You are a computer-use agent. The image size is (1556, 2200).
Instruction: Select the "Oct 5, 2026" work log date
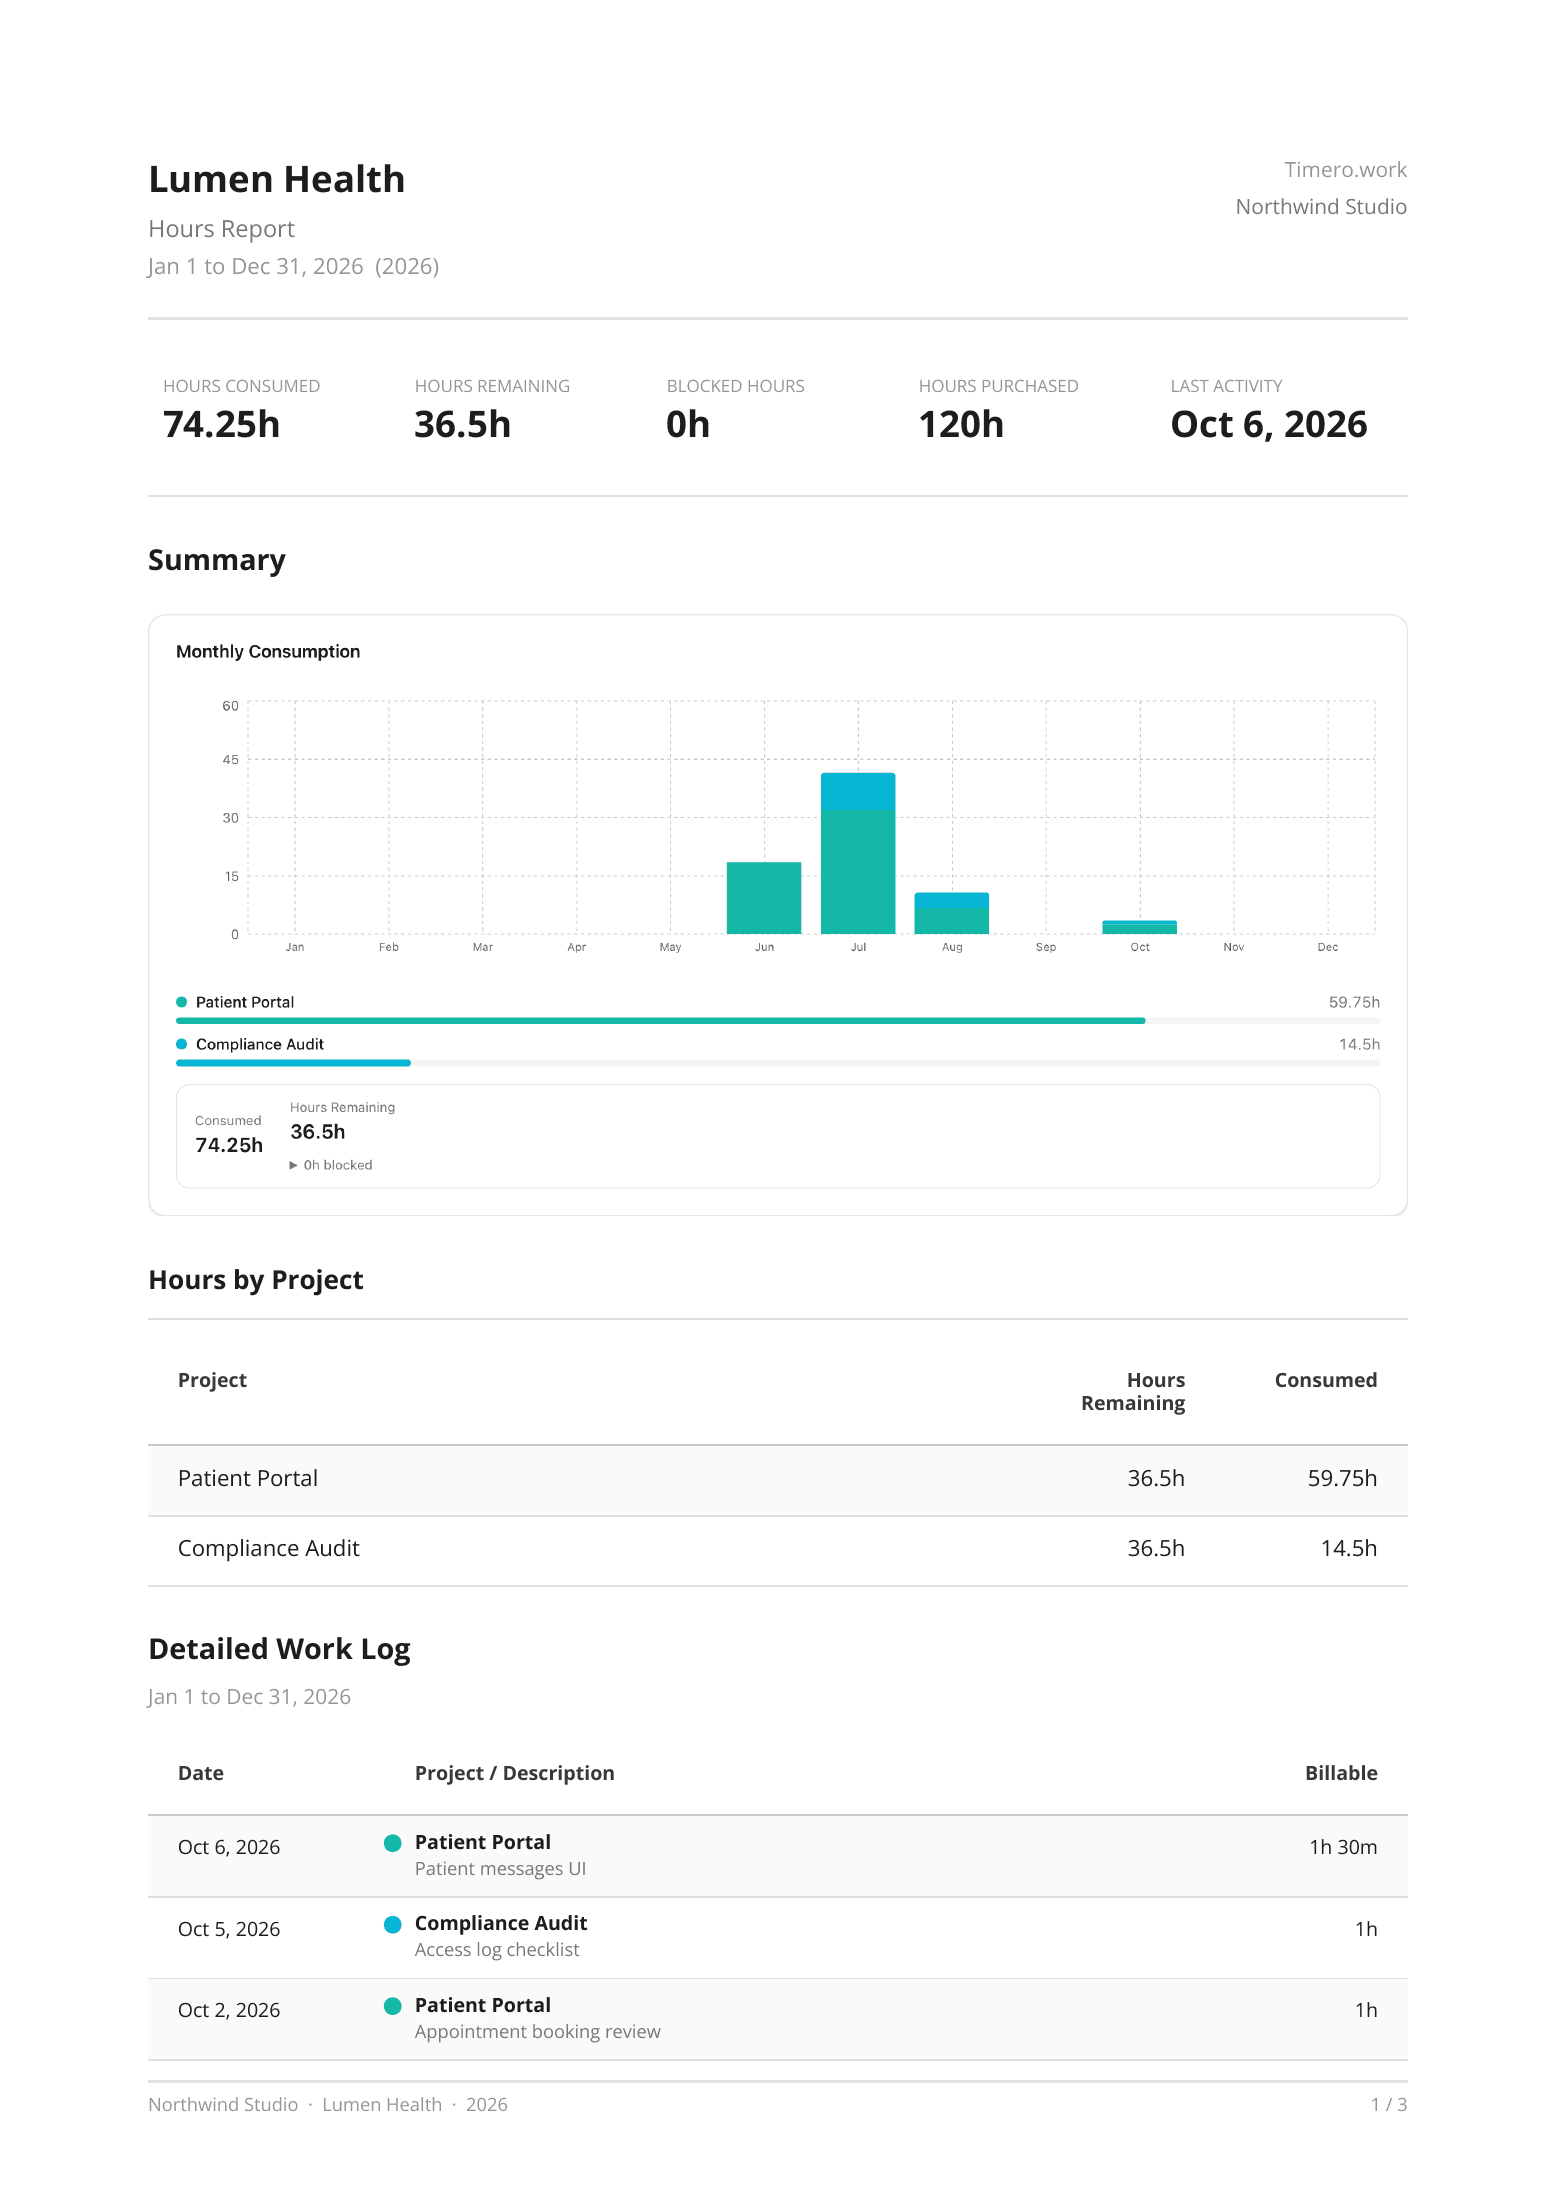[229, 1929]
